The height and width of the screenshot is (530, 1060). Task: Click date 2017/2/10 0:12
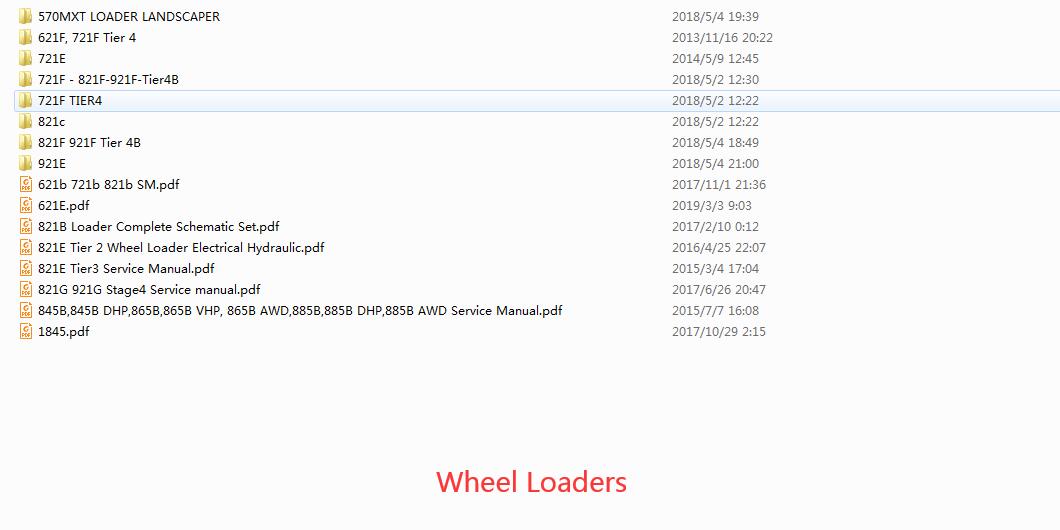tap(715, 226)
